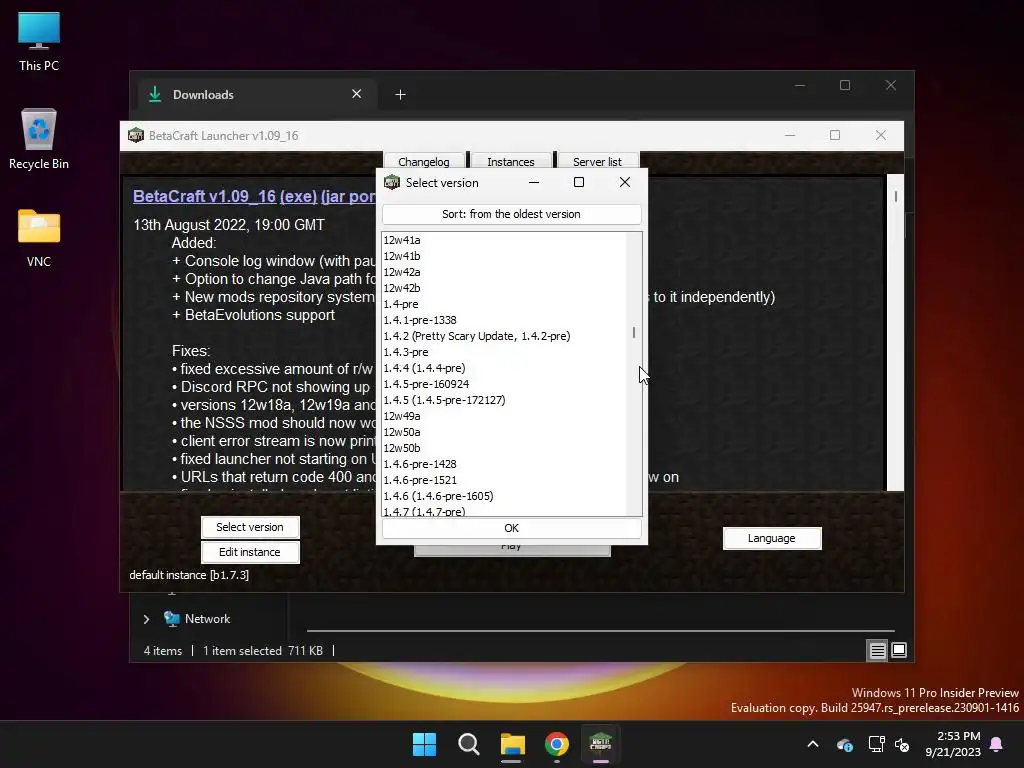1024x768 pixels.
Task: Click 'default instance [b1.7.3]' label
Action: point(189,575)
